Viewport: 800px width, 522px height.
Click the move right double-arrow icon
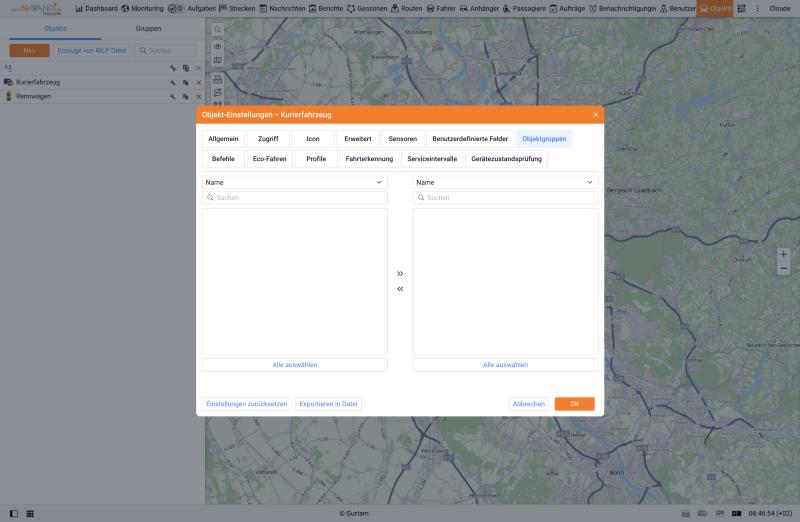[400, 274]
